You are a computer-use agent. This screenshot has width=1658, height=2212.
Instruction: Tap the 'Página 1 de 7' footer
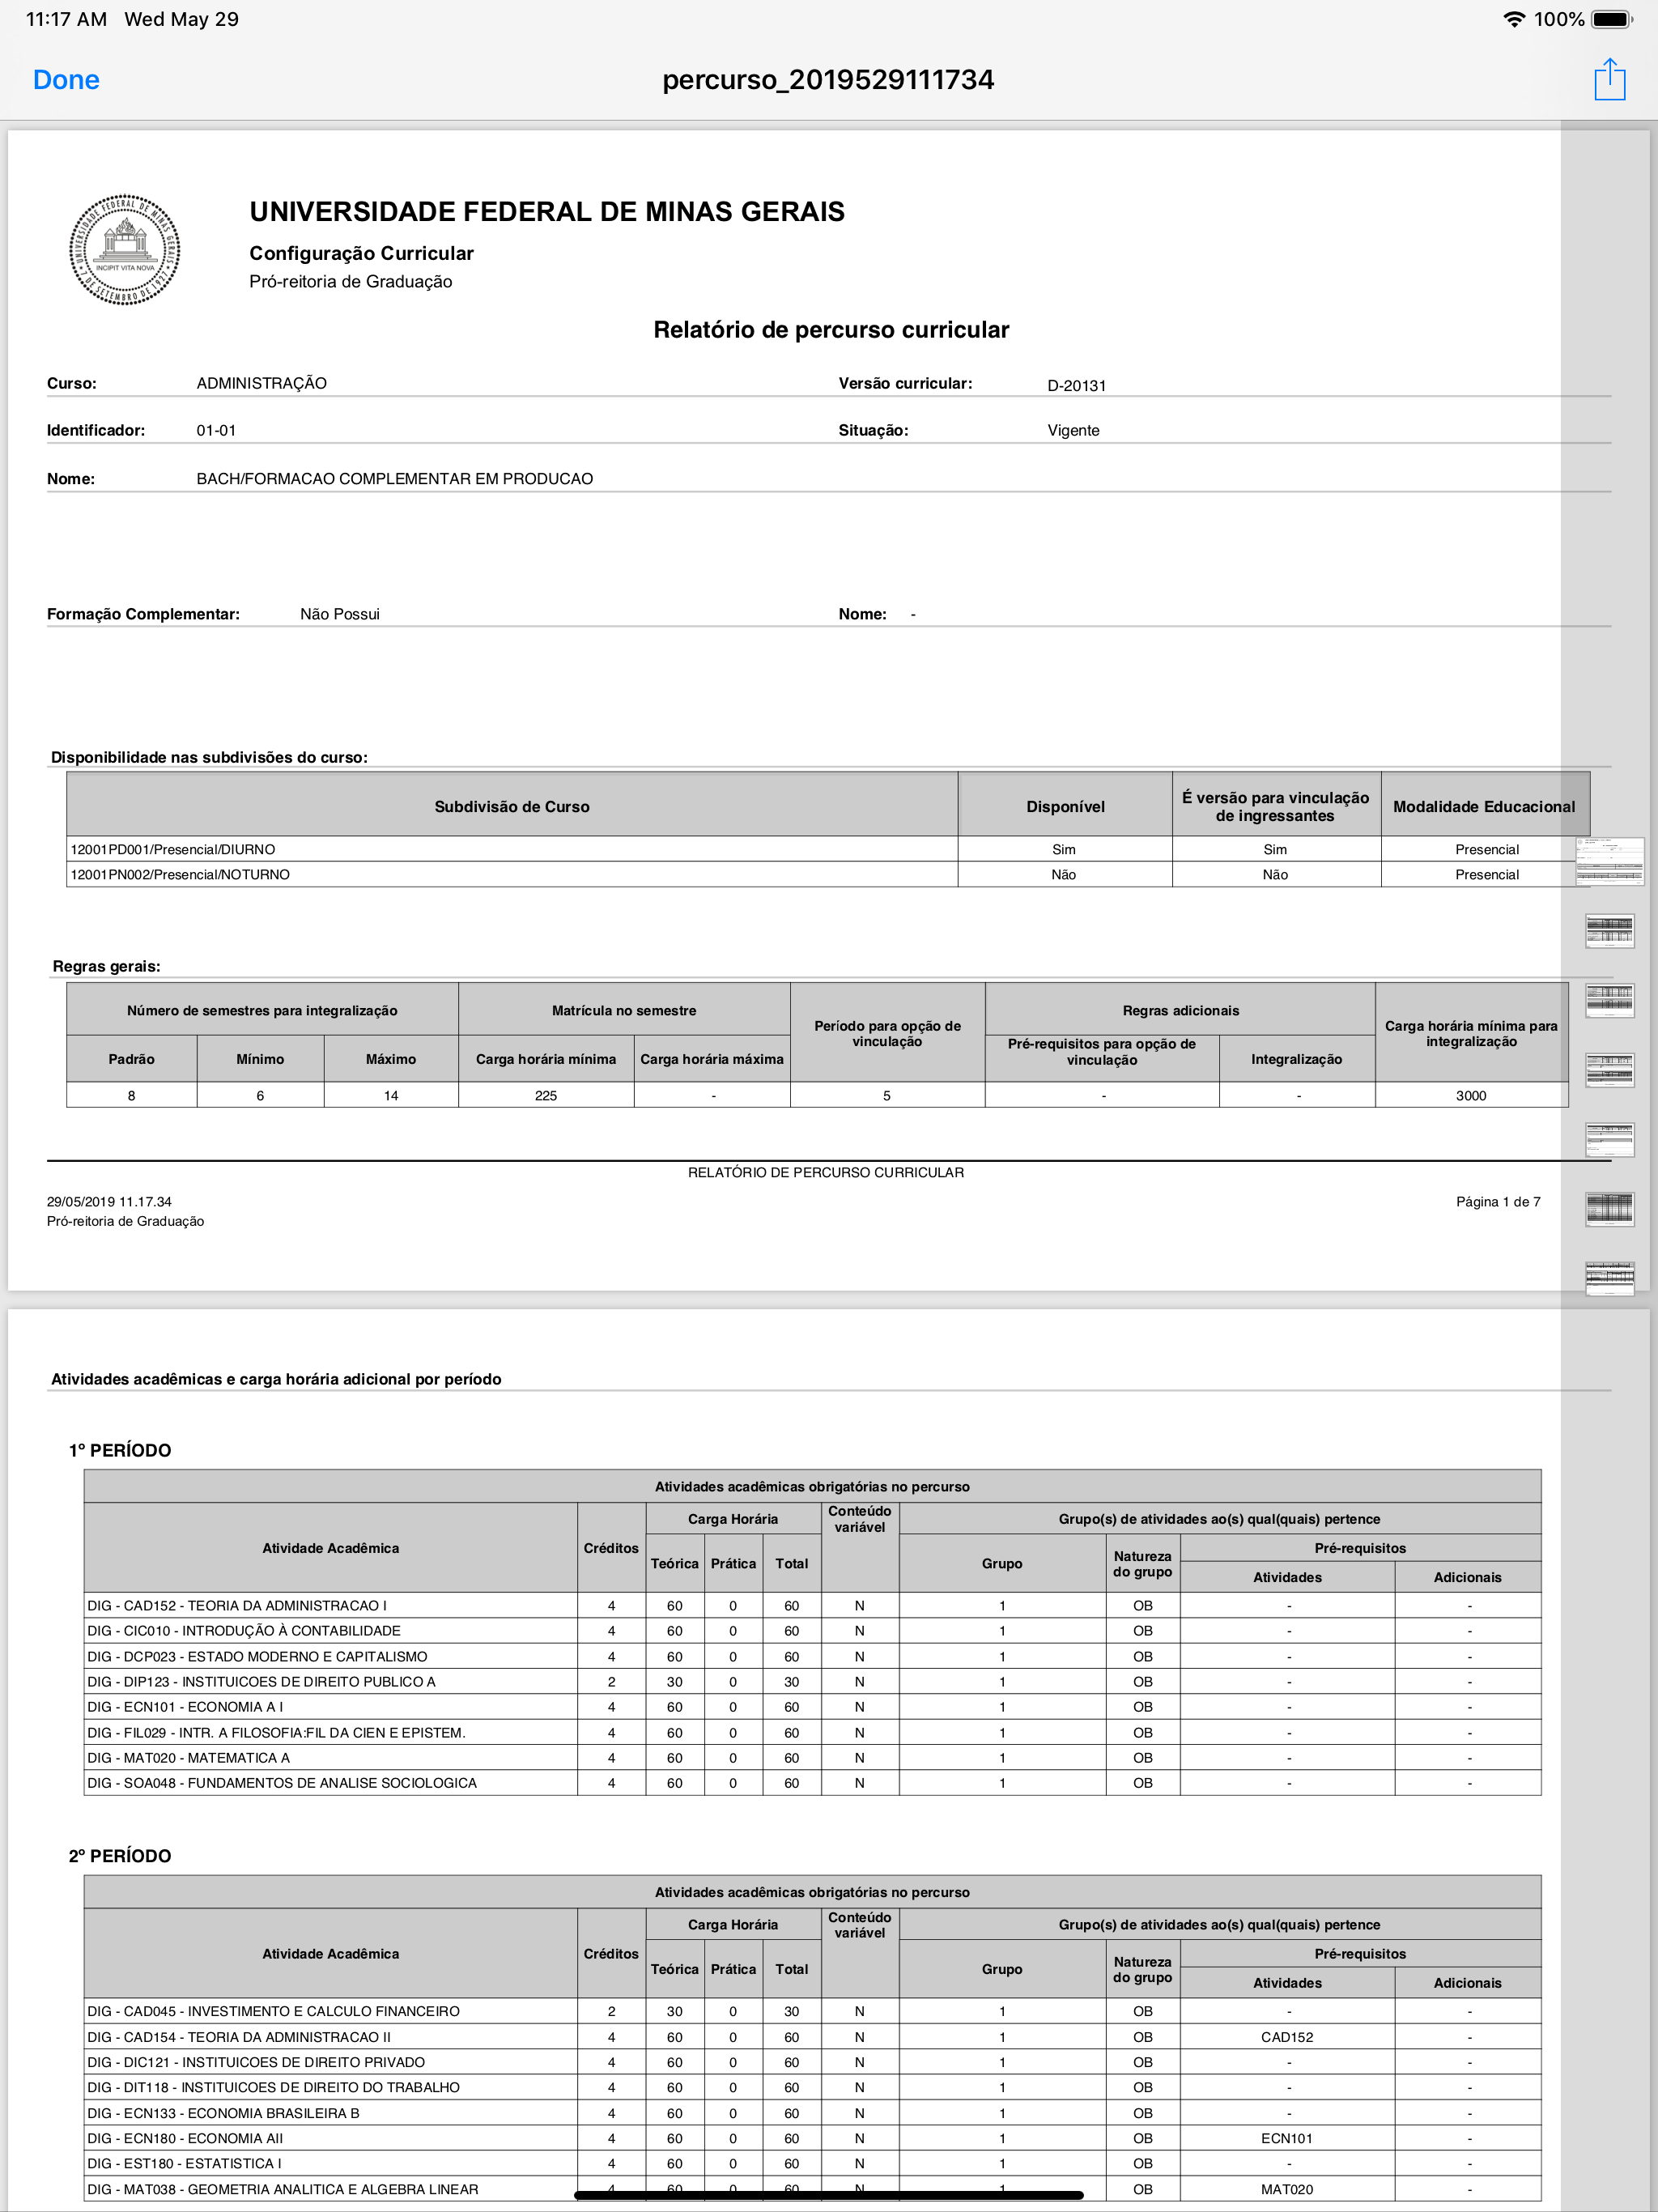pos(1498,1202)
